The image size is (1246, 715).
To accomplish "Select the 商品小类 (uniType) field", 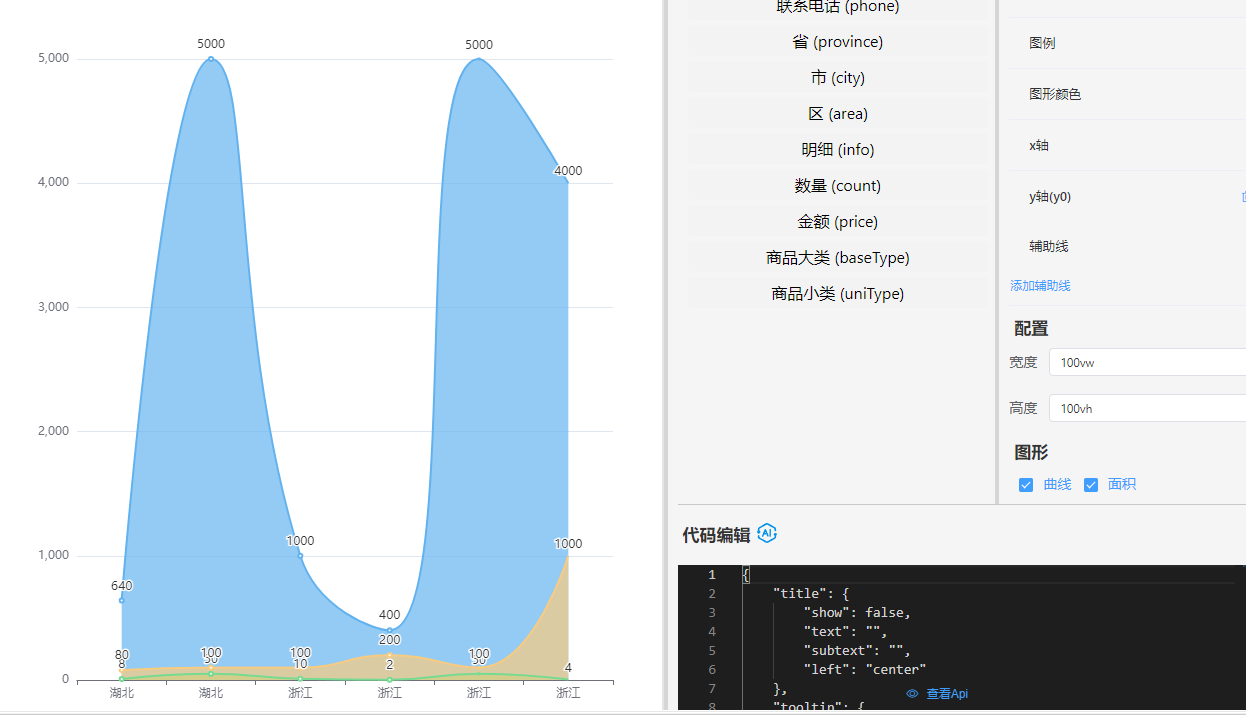I will coord(837,294).
